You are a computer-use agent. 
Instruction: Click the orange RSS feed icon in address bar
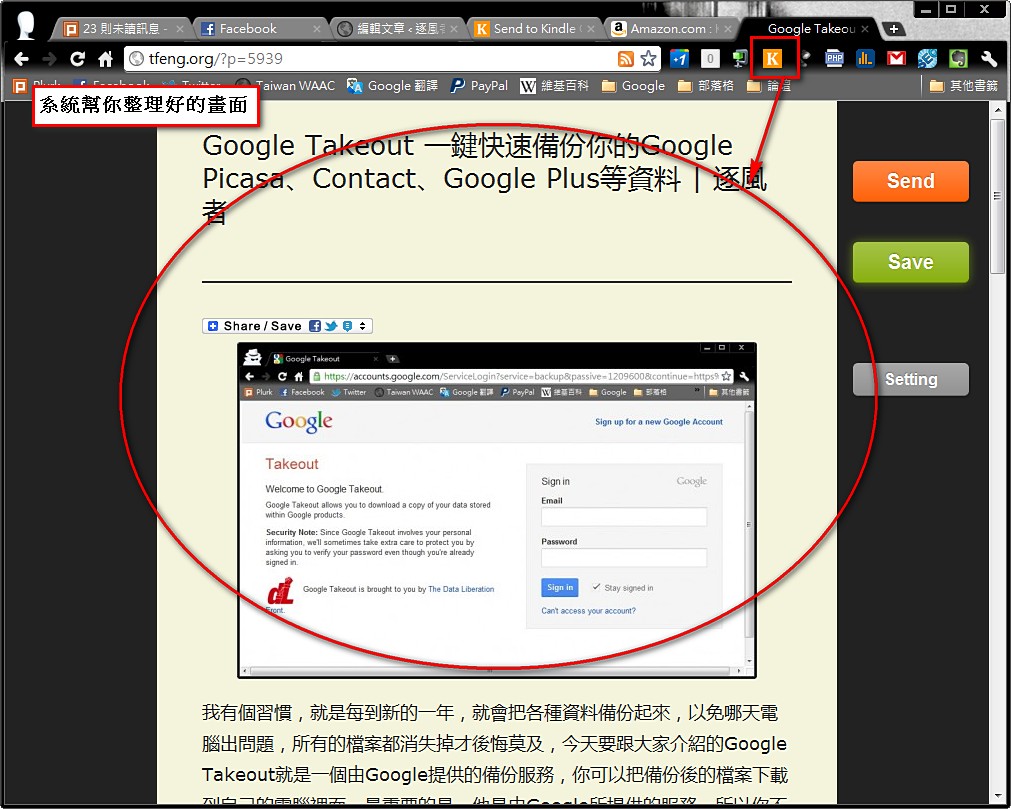point(625,59)
